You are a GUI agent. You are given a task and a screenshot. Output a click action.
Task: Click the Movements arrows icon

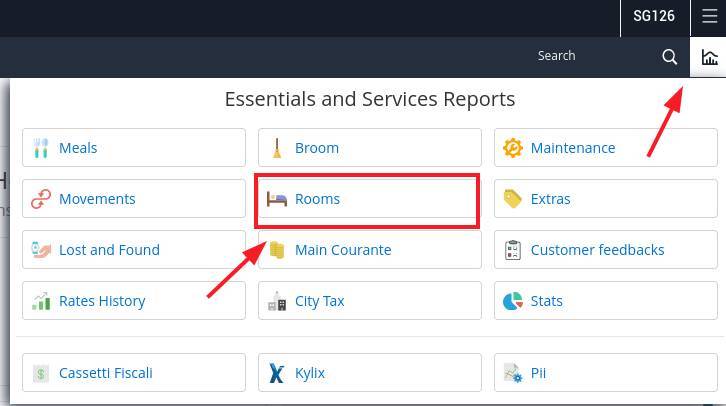(41, 199)
